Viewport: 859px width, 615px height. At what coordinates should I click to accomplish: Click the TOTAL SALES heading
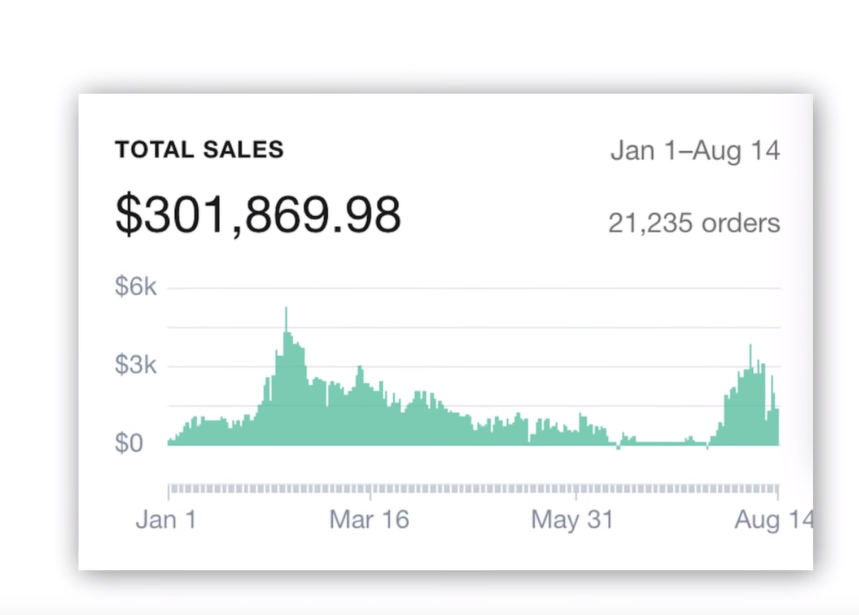pyautogui.click(x=199, y=150)
